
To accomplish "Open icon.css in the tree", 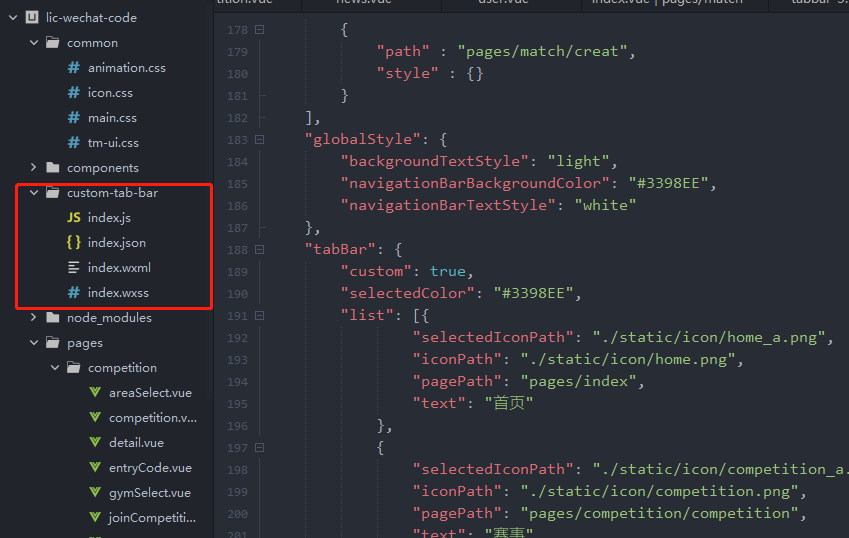I will 110,93.
